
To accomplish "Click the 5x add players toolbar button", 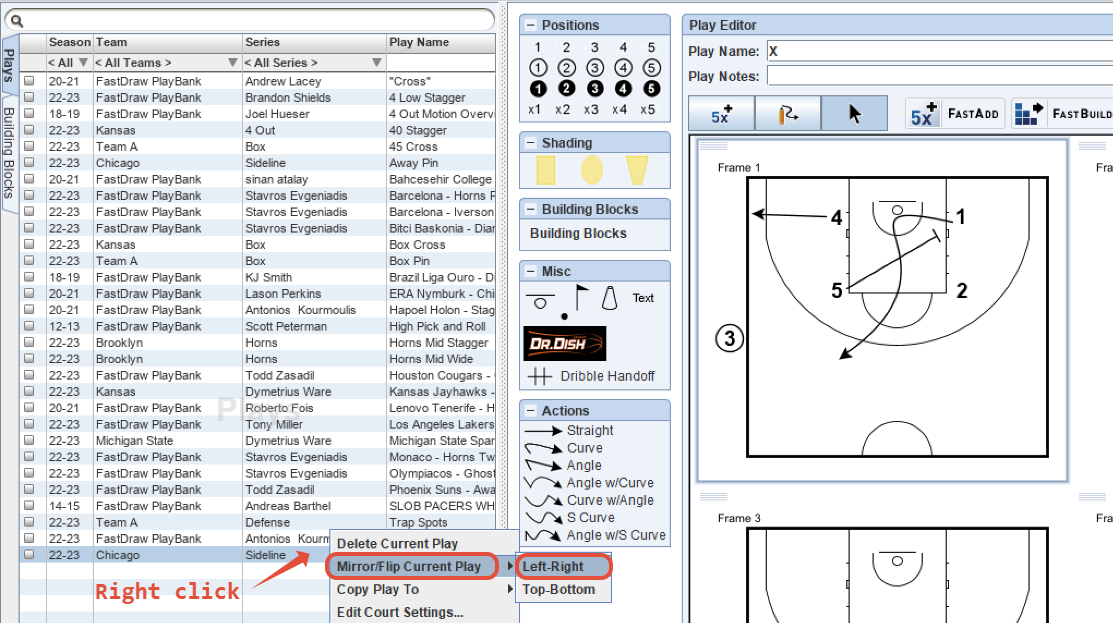I will point(721,114).
